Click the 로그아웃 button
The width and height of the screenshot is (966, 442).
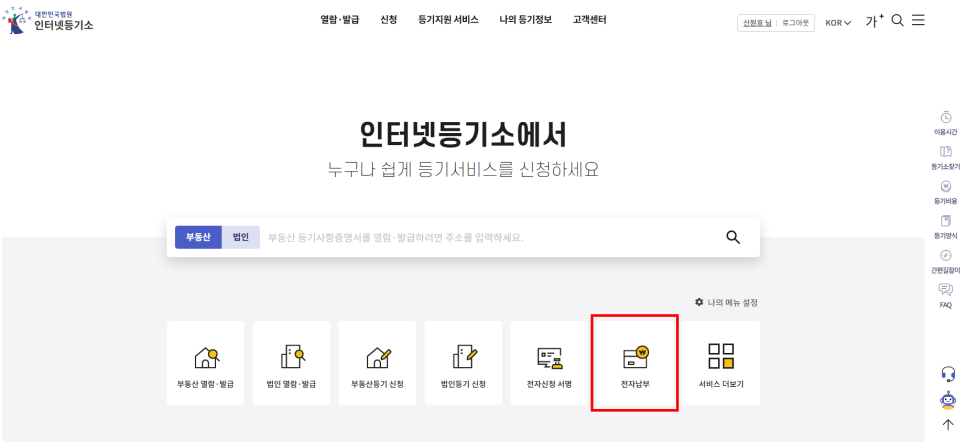(x=797, y=22)
